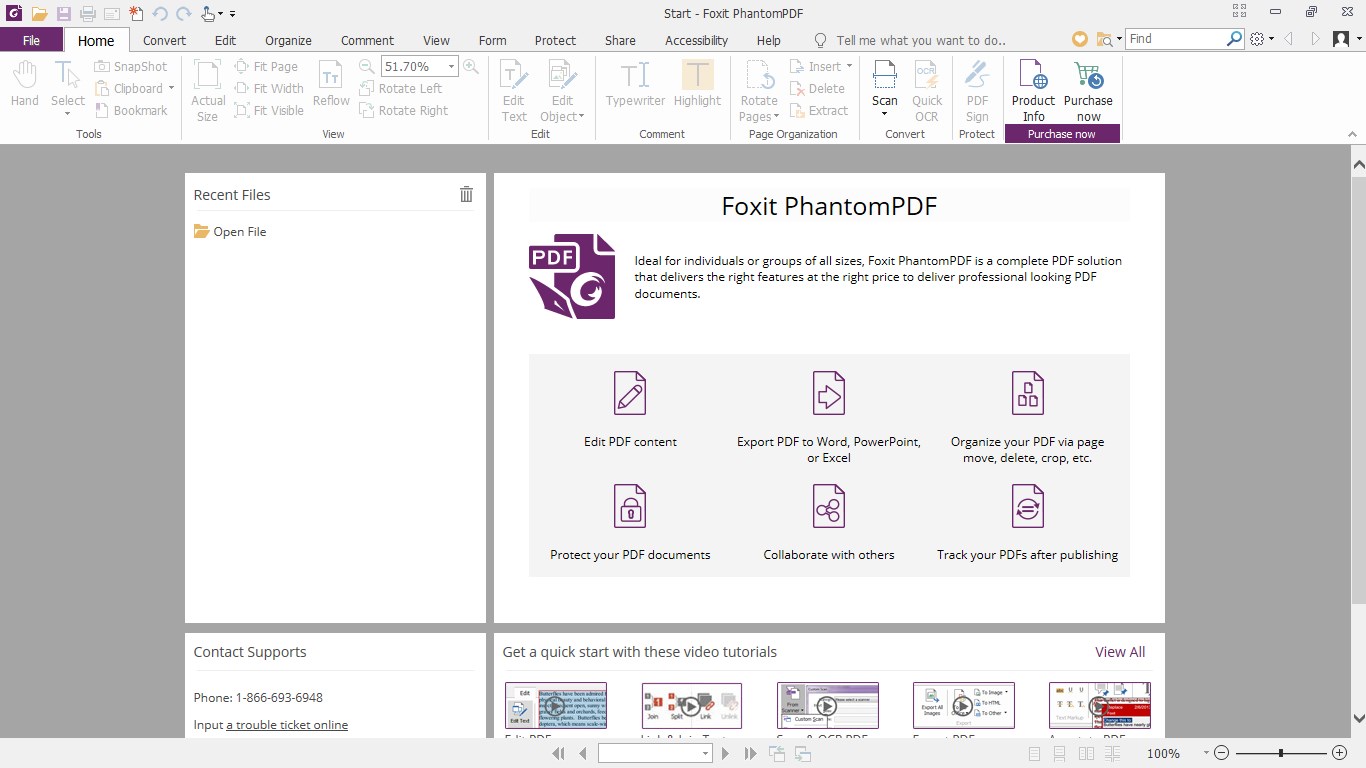
Task: Open Product Info
Action: point(1033,91)
